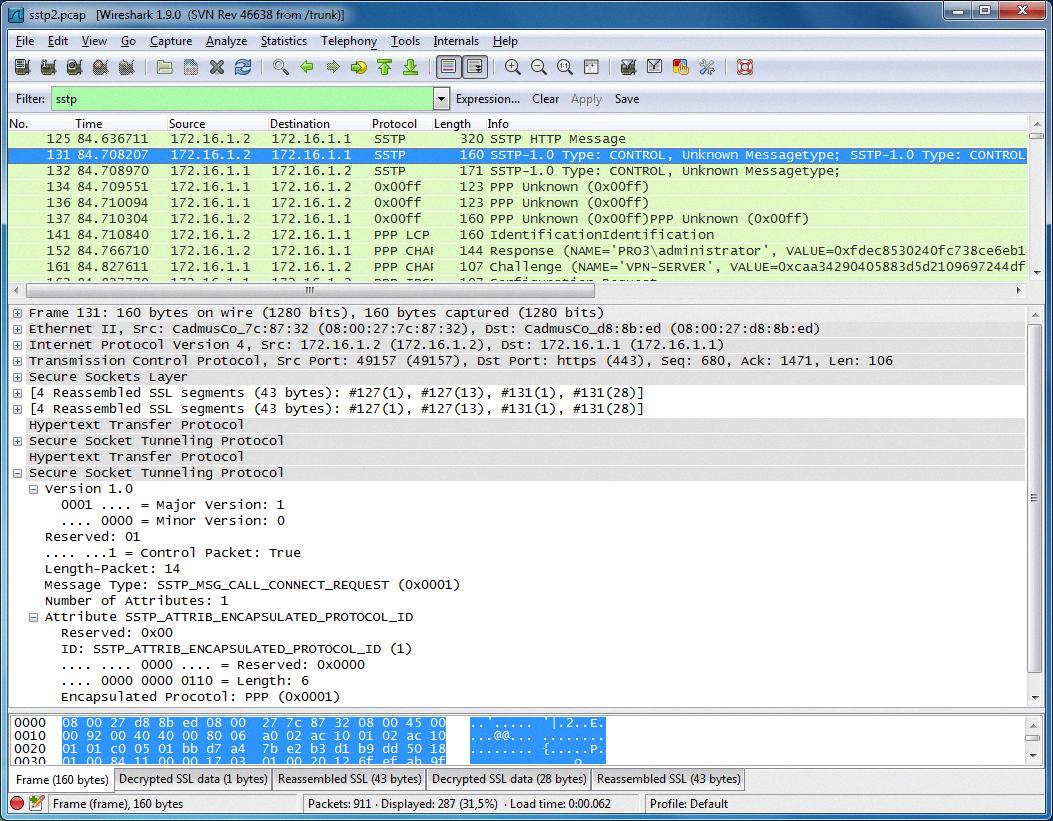Expand Secure Sockets Layer node

(x=17, y=377)
